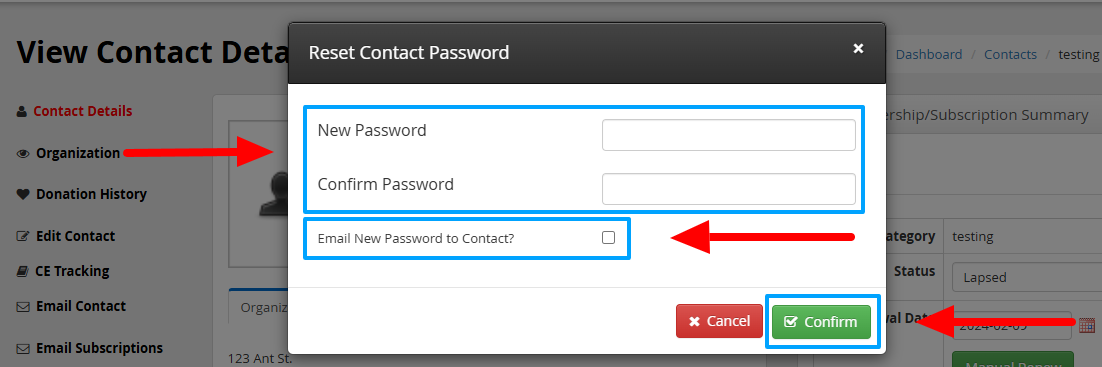Confirm the password reset
Viewport: 1102px width, 367px height.
(821, 322)
